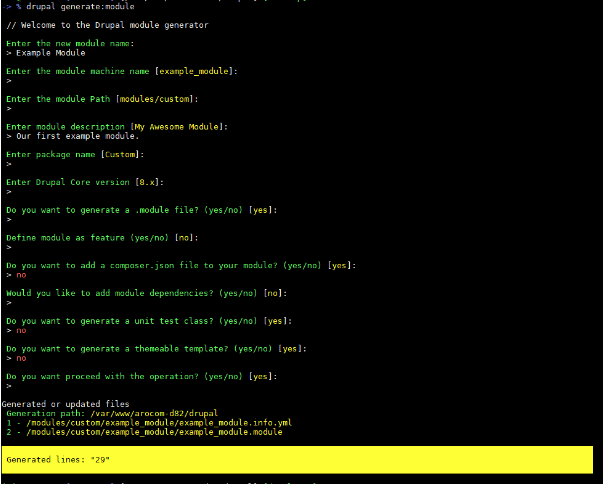
Task: Click the yellow 'Generated lines' banner
Action: click(x=300, y=460)
